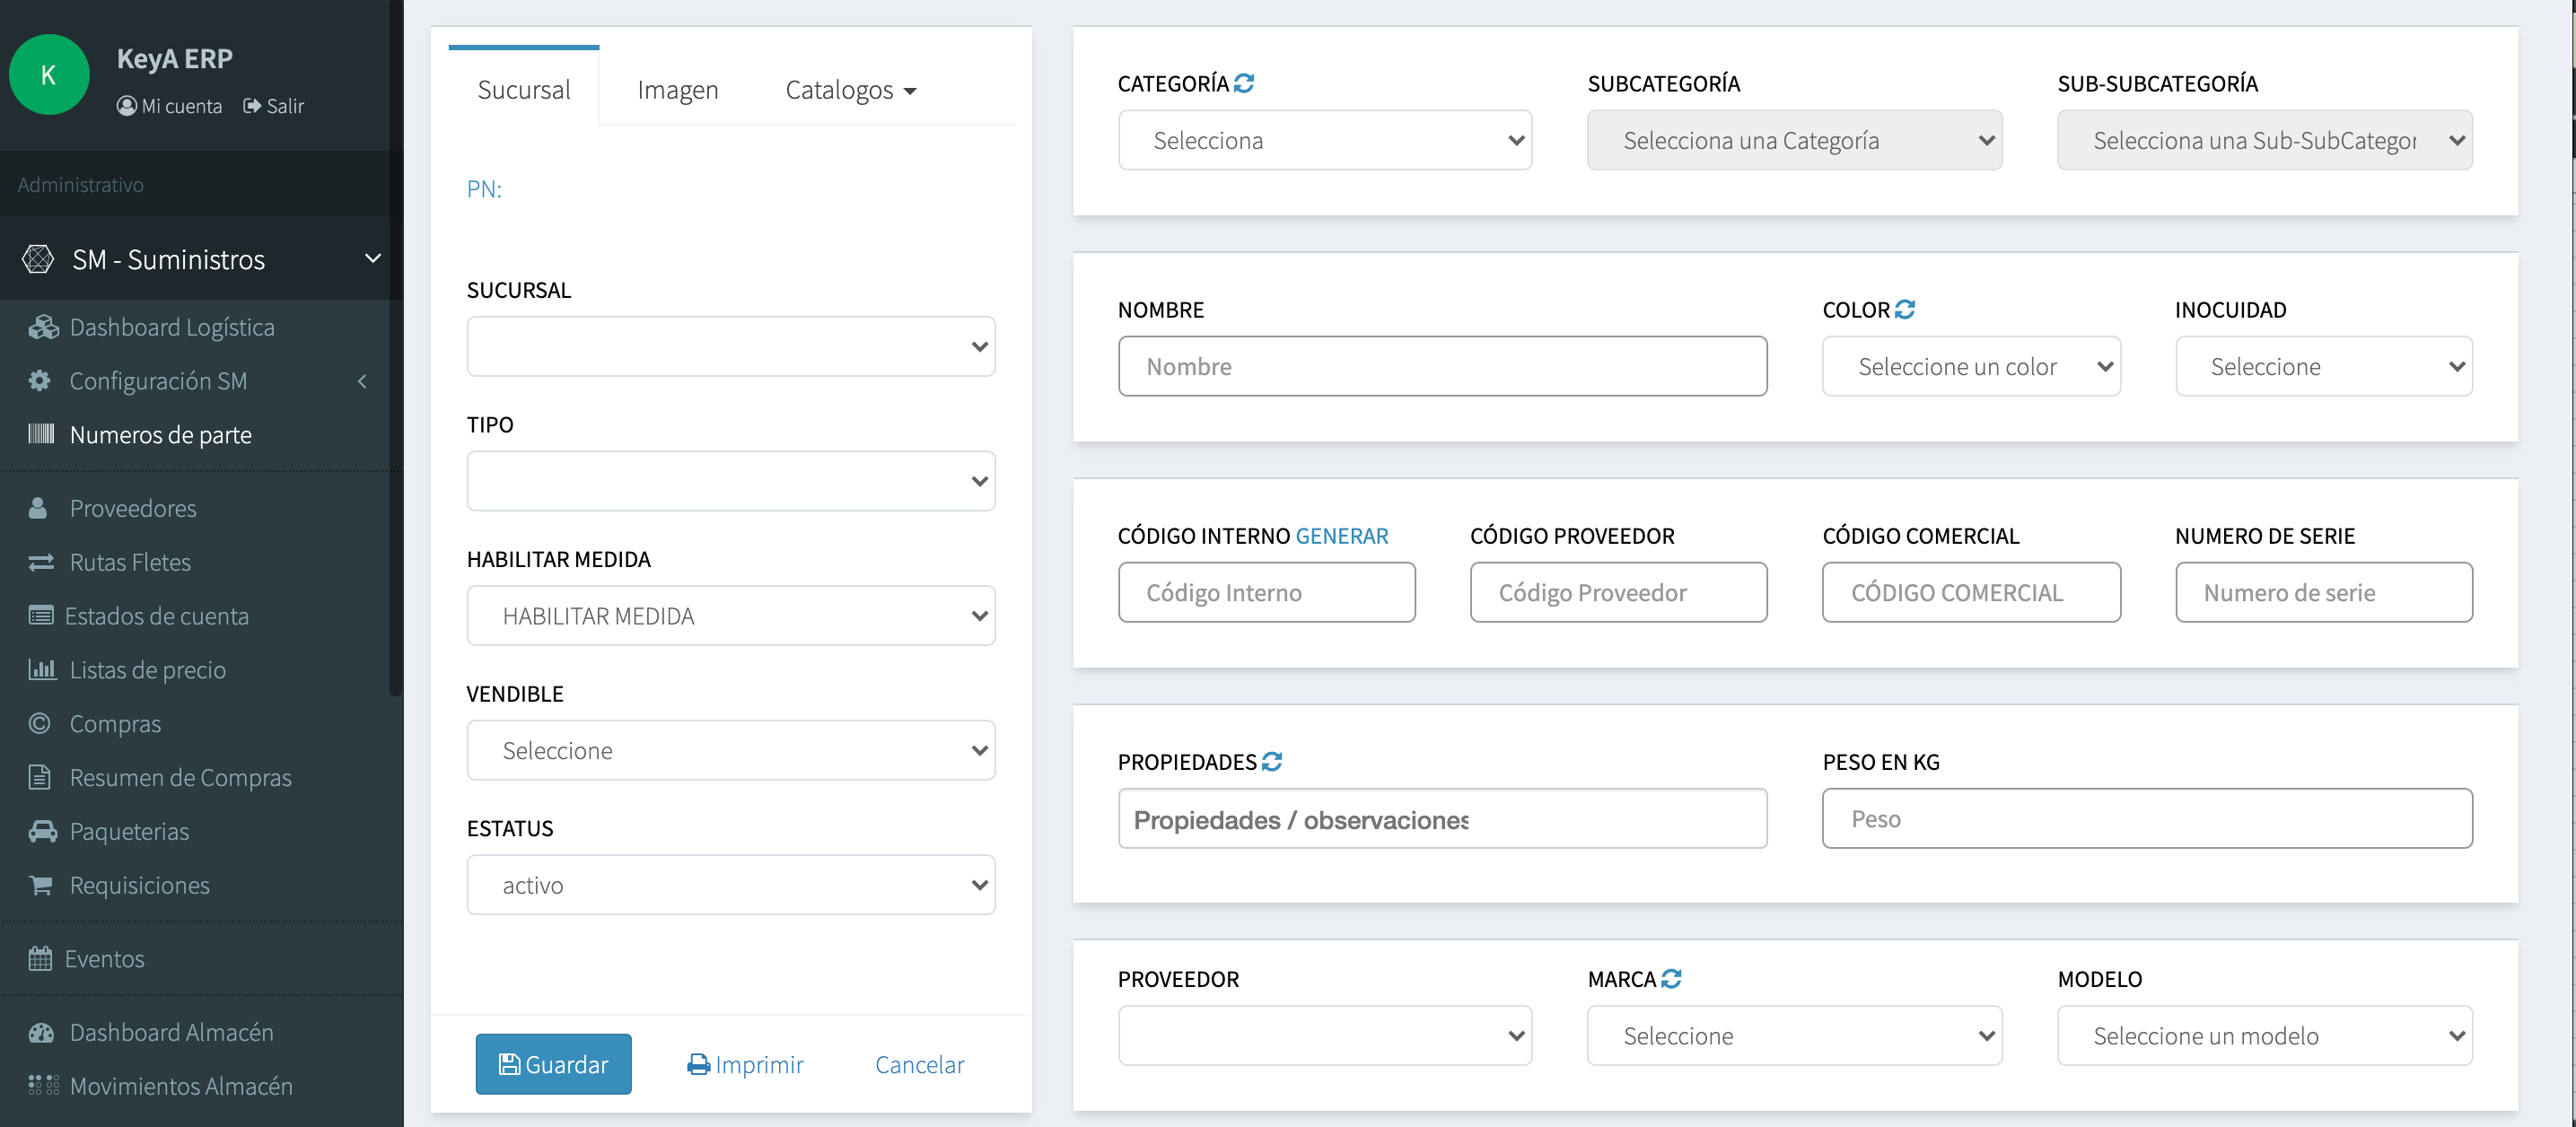
Task: Click the GENERAR link for código interno
Action: point(1341,536)
